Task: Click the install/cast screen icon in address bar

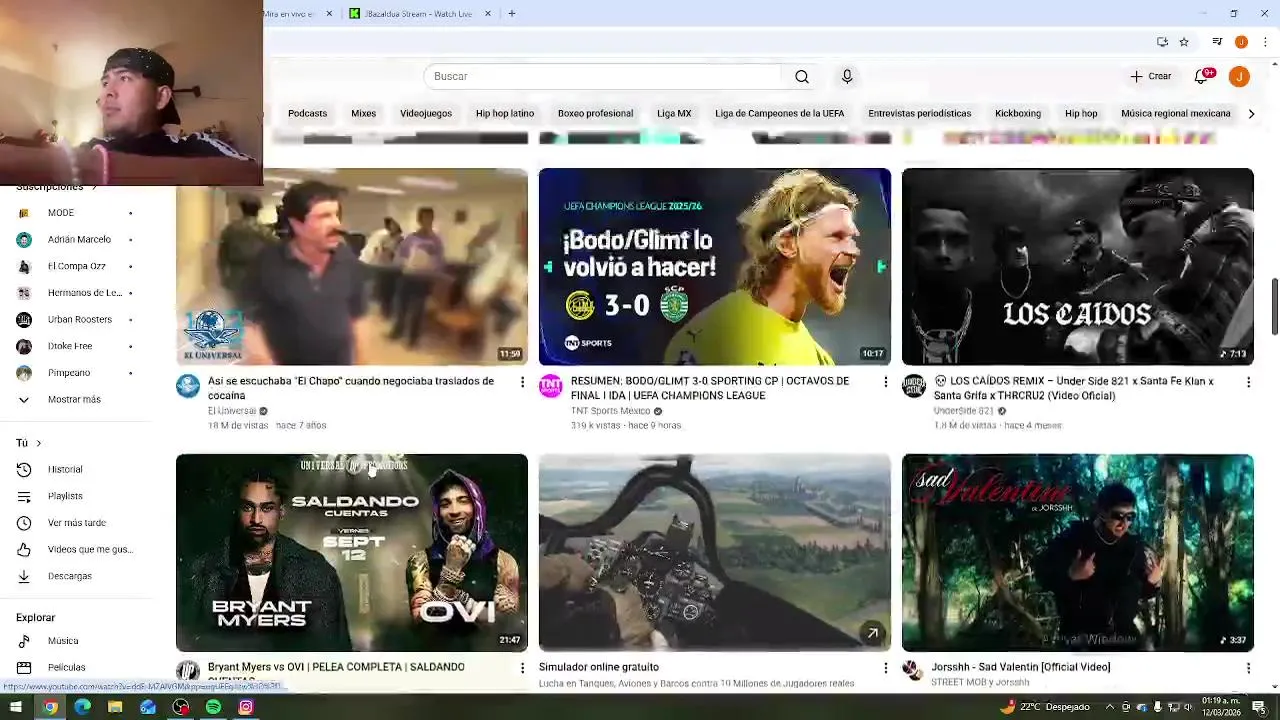Action: pyautogui.click(x=1162, y=42)
